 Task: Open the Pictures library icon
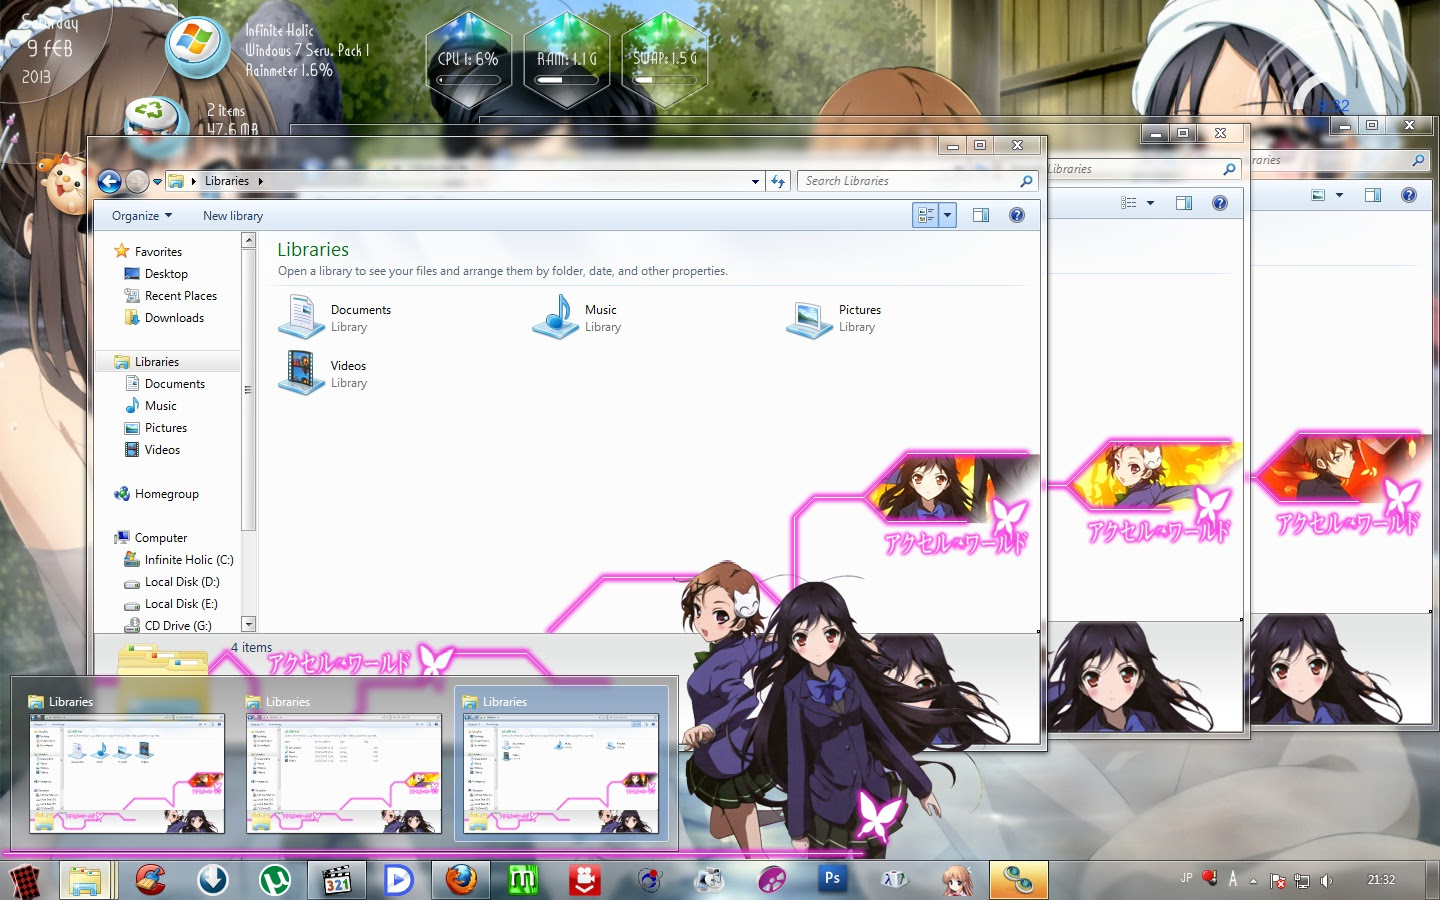(809, 317)
